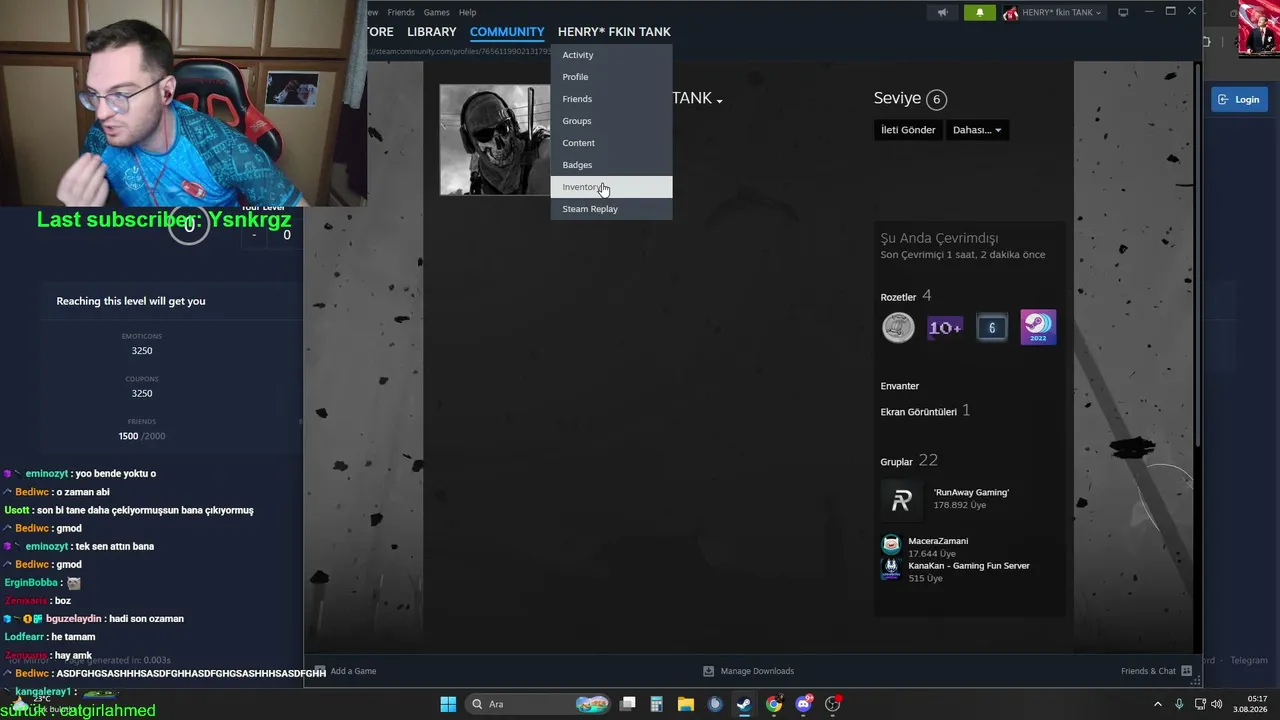Click the İleti Gönder button

908,130
